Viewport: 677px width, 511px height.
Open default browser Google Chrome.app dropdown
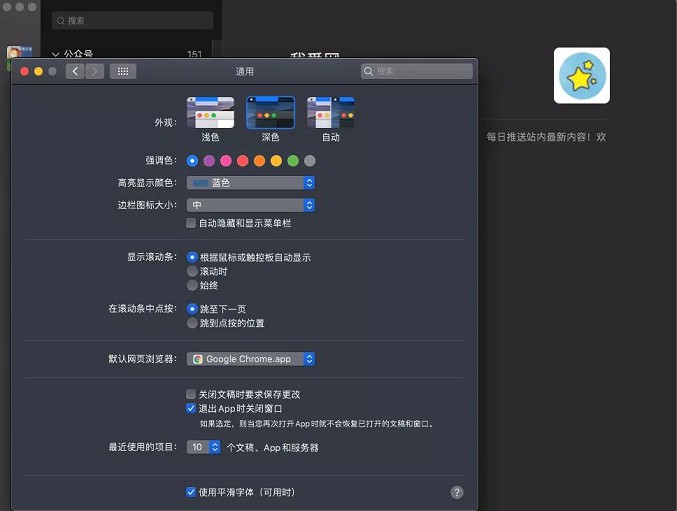click(x=251, y=359)
